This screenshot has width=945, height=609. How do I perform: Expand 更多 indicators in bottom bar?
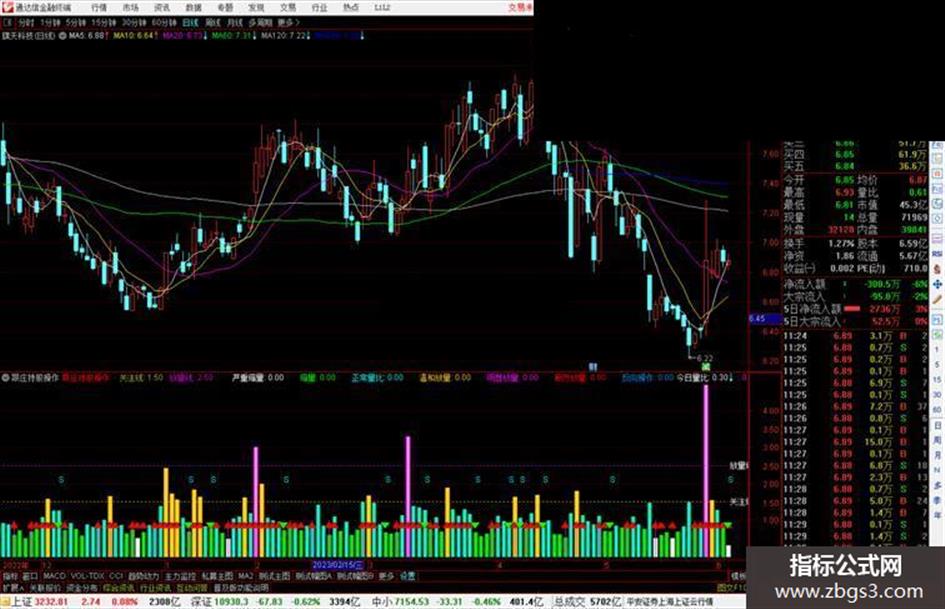coord(387,576)
